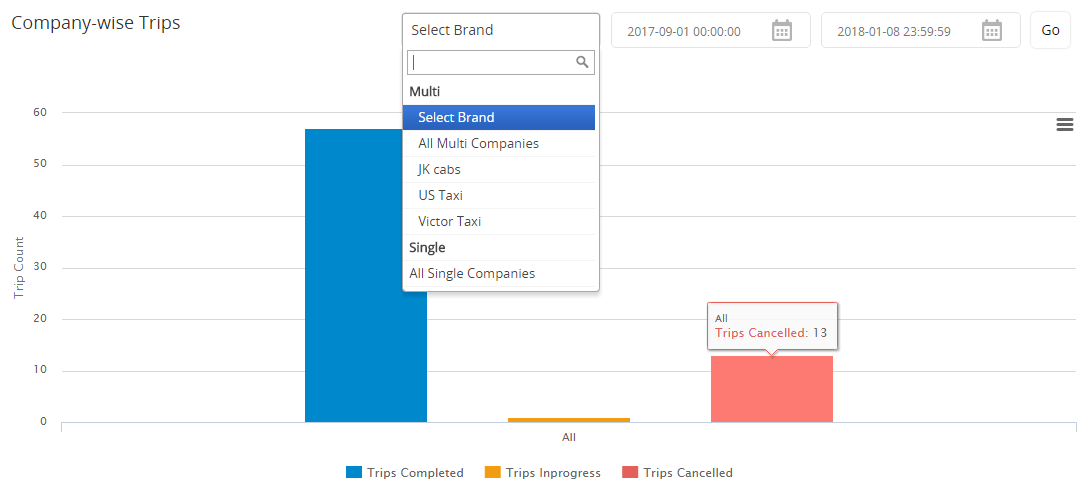Pick US Taxi in dropdown
1082x493 pixels.
[440, 195]
